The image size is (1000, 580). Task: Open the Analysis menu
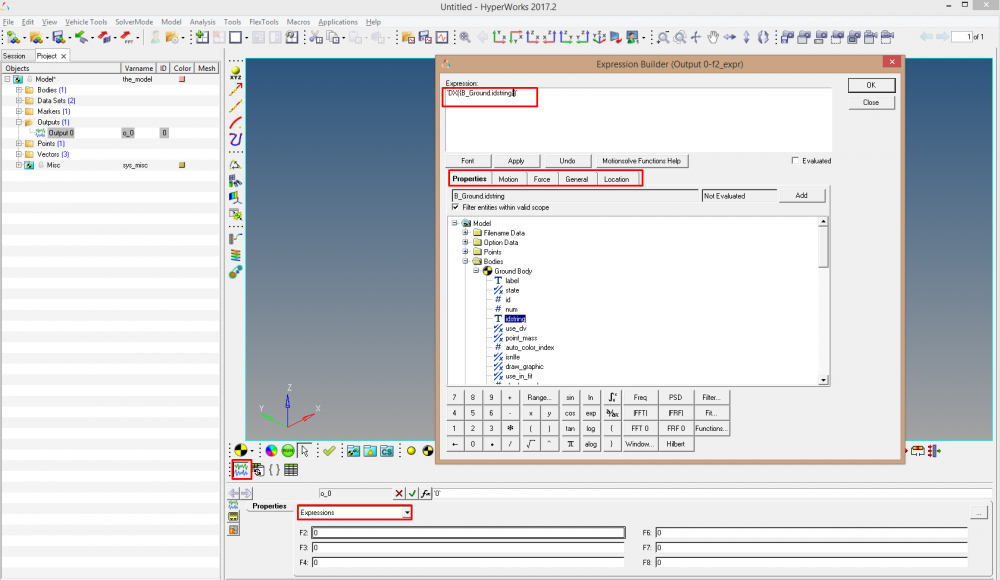click(203, 22)
